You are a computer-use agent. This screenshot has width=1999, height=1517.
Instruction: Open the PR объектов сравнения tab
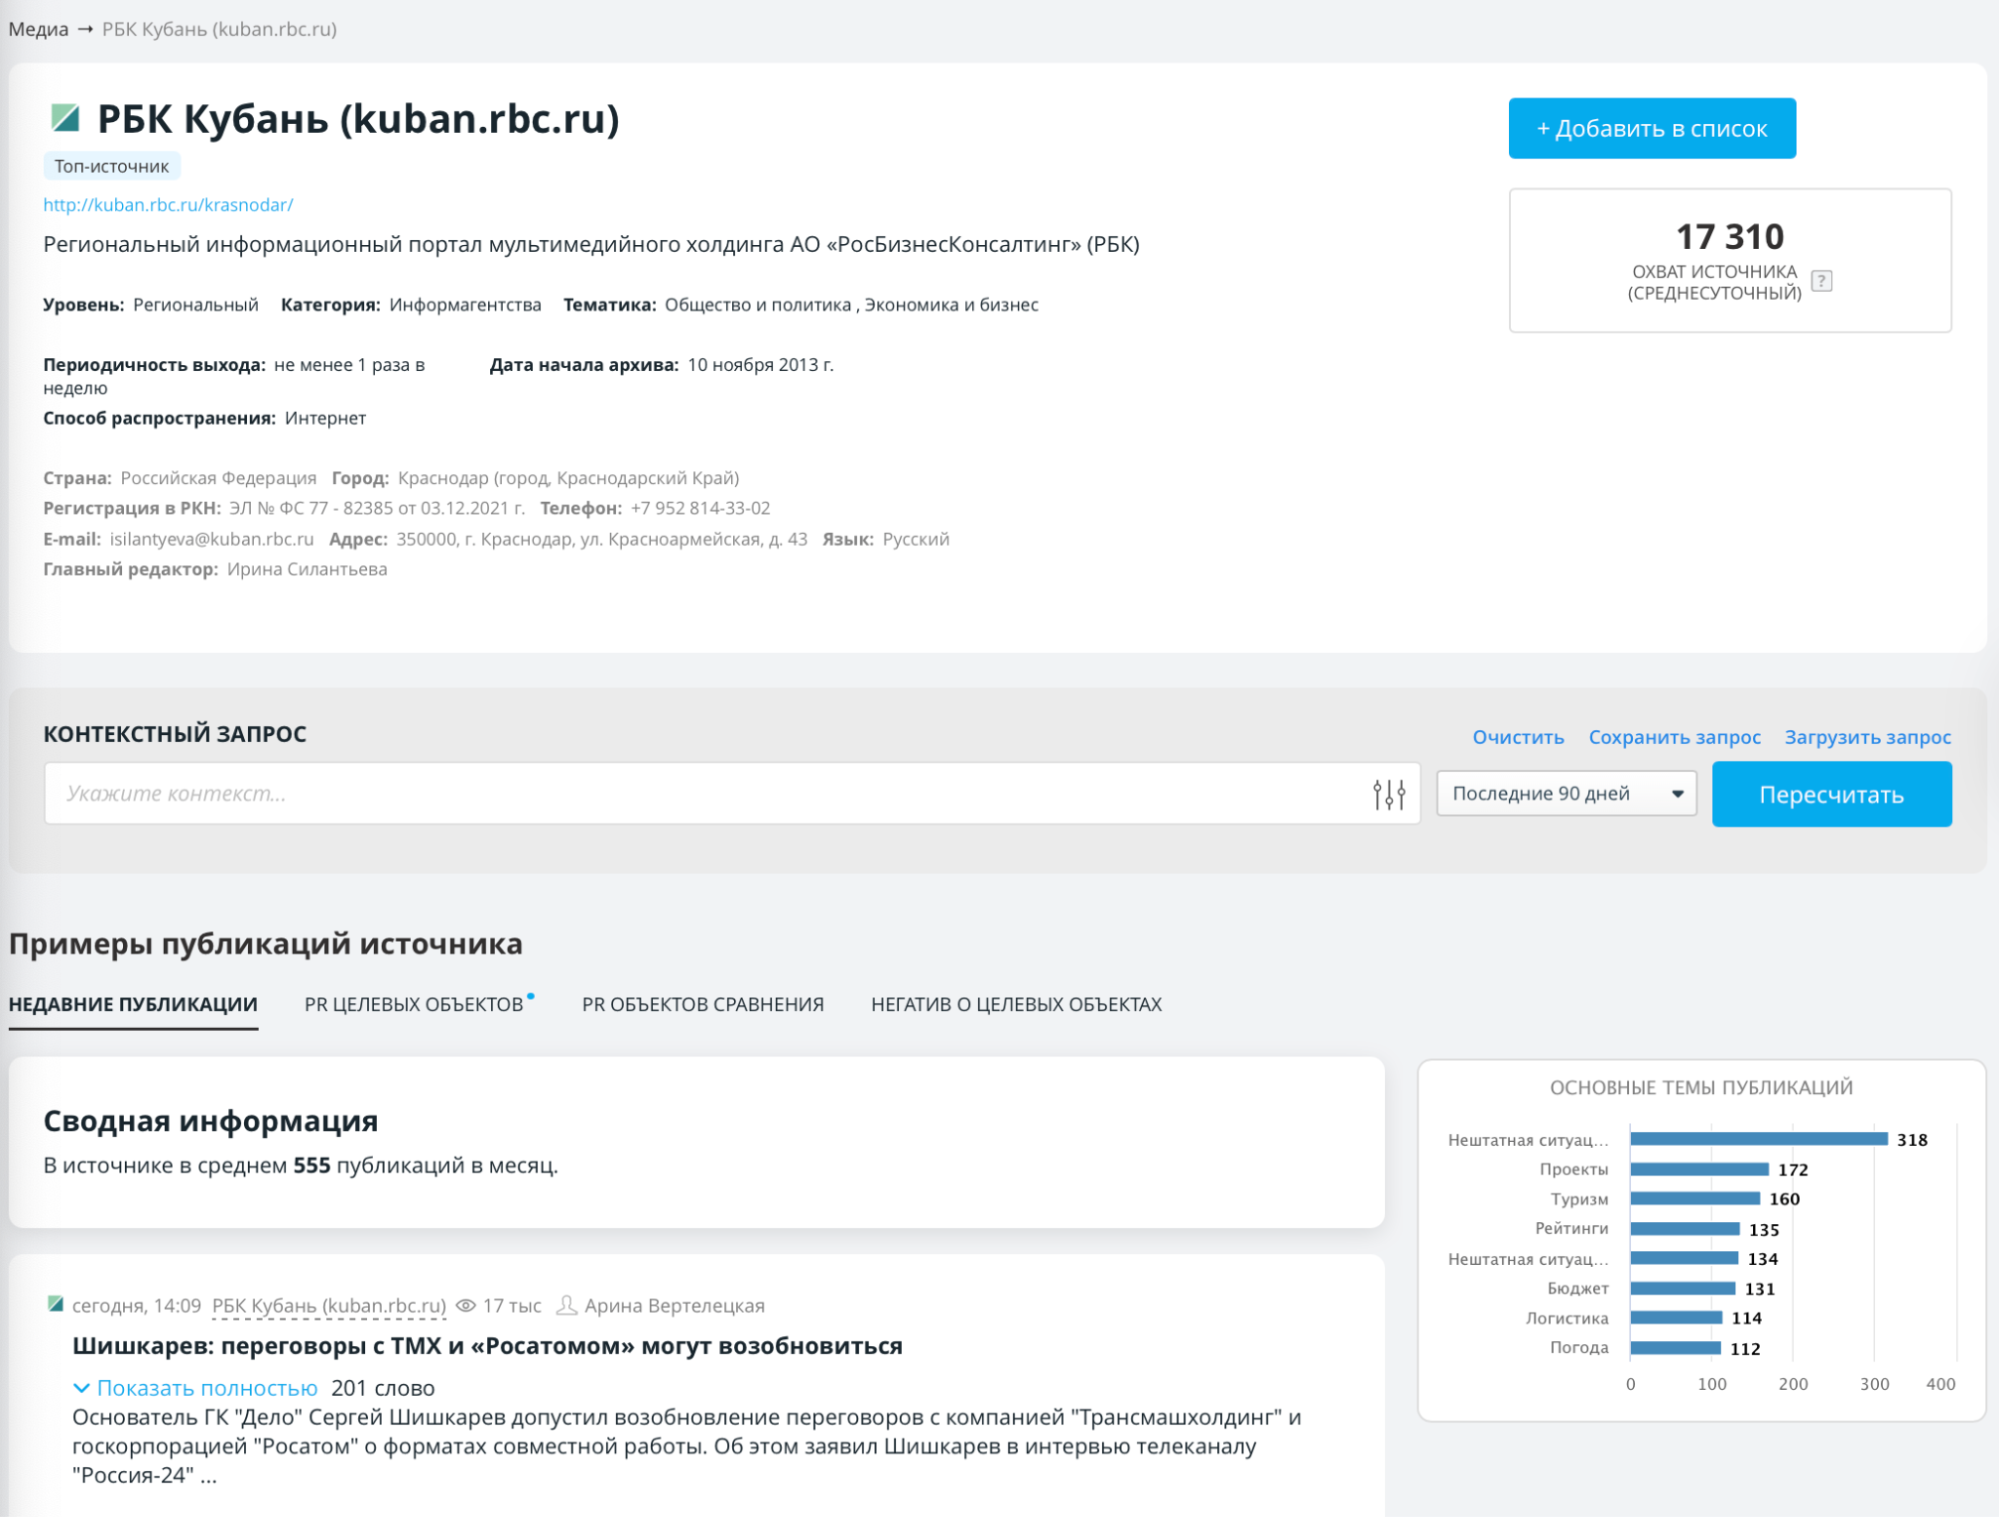(x=702, y=1004)
